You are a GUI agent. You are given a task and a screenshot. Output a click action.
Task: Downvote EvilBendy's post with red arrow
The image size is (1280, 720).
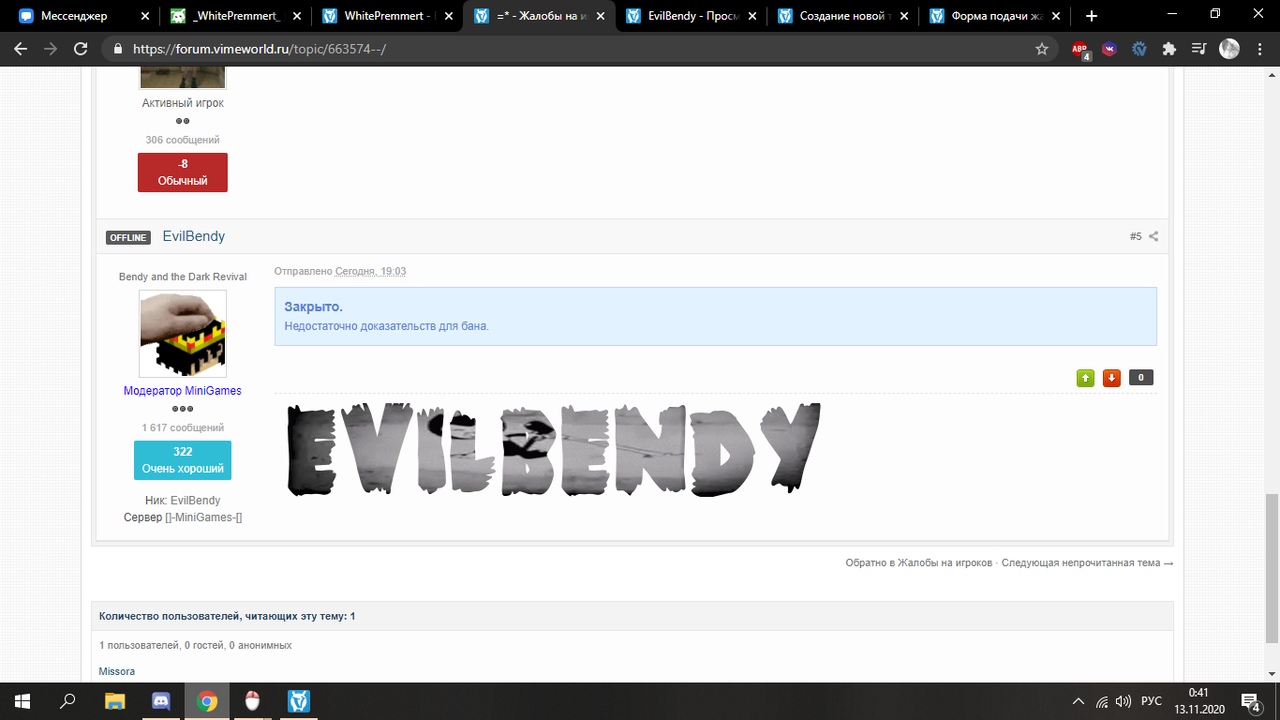(1111, 377)
